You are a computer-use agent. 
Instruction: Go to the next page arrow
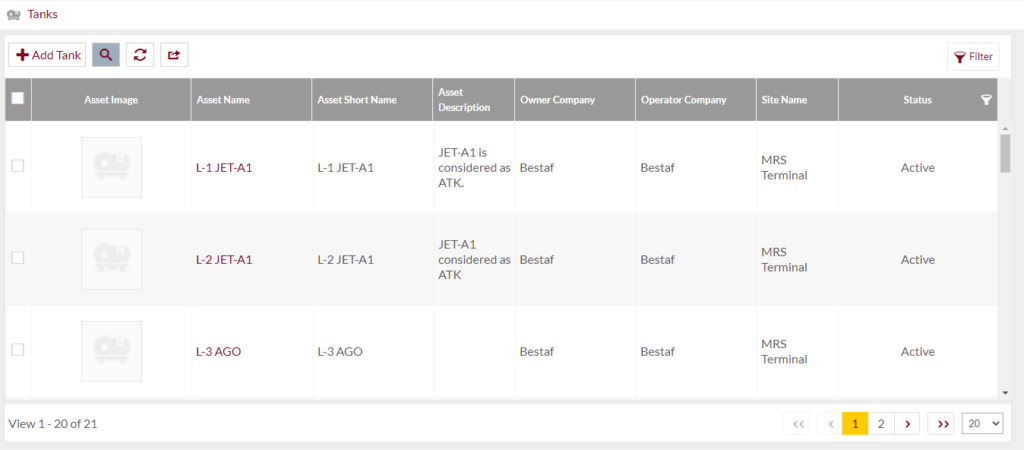pos(907,424)
